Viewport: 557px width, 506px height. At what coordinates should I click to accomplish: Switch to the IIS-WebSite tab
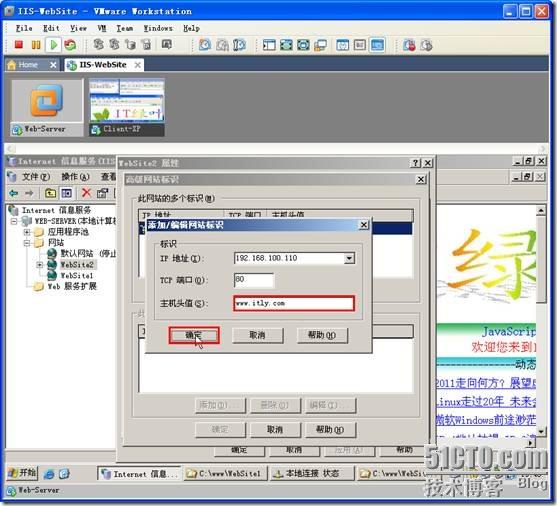pyautogui.click(x=103, y=65)
